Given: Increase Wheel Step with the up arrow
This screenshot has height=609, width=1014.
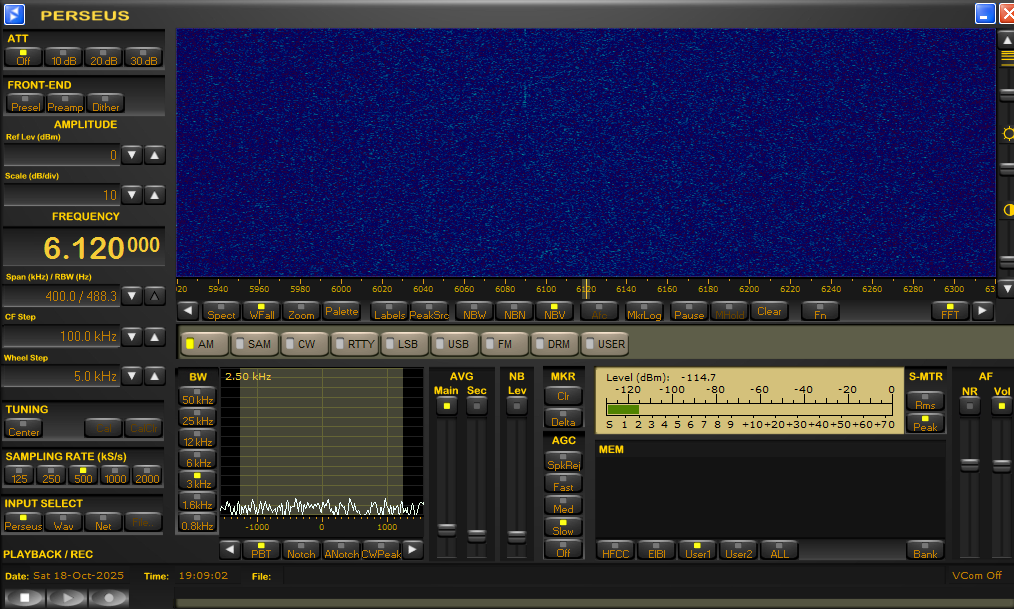Looking at the screenshot, I should point(154,376).
